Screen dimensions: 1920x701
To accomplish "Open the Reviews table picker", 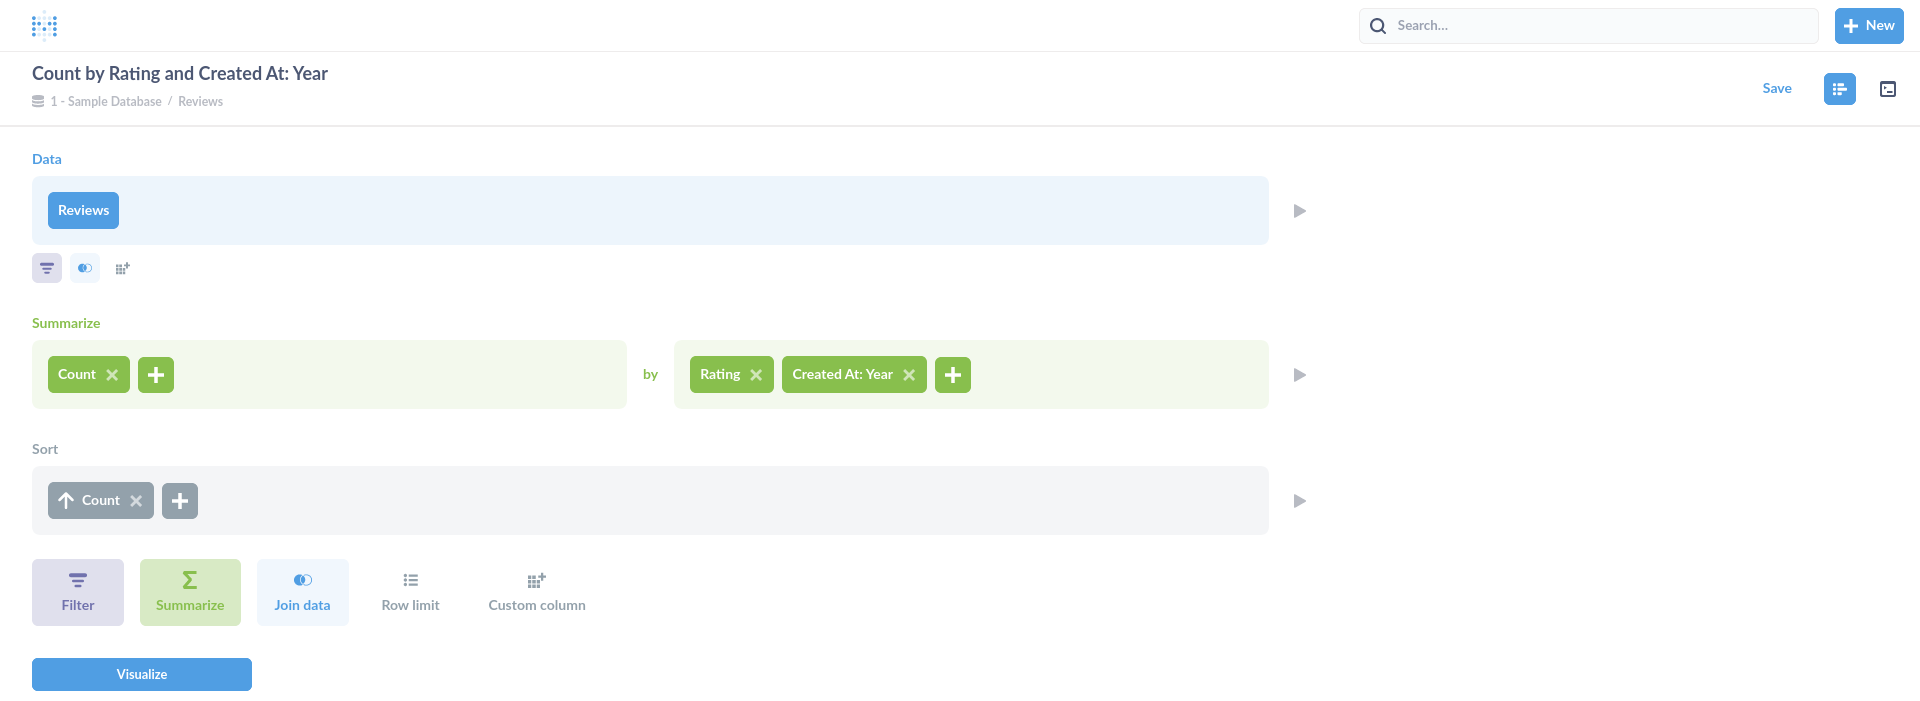I will pyautogui.click(x=83, y=210).
